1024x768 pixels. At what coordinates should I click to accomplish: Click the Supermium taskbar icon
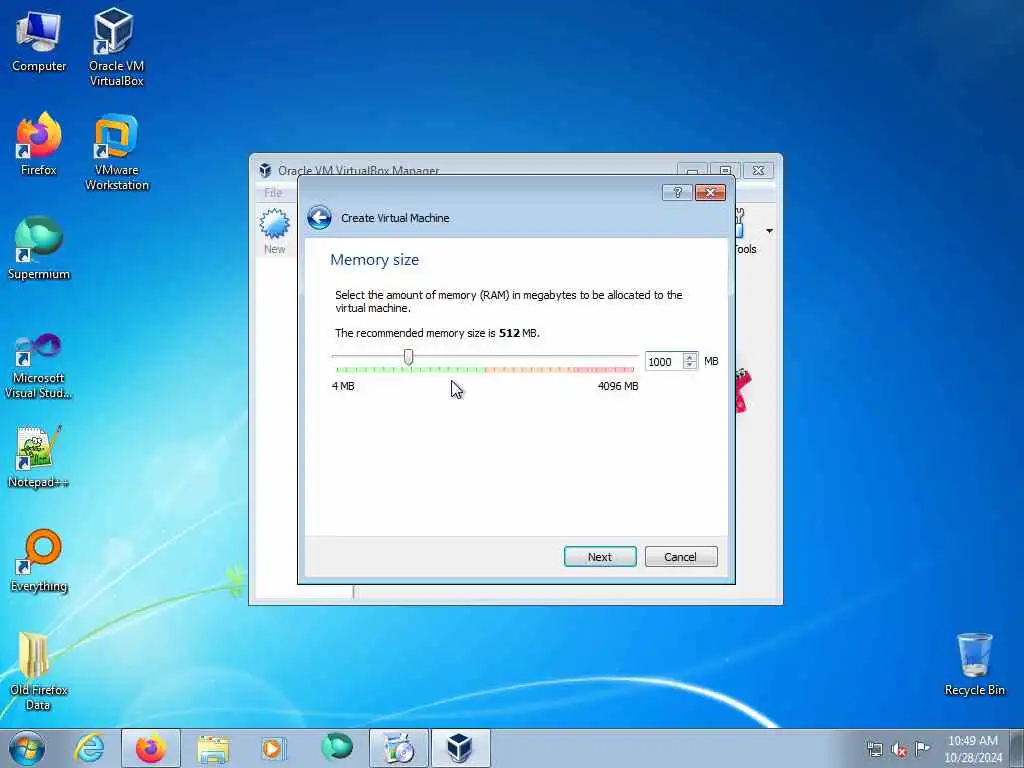[337, 748]
